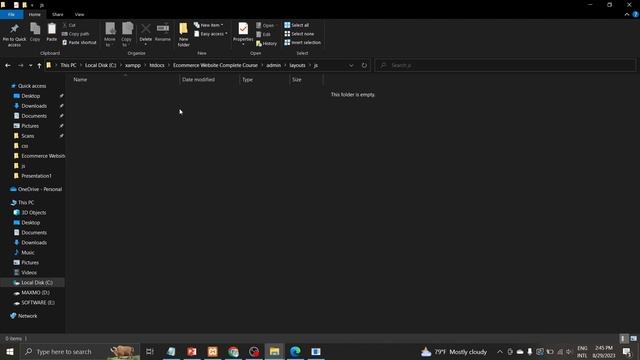This screenshot has width=640, height=360.
Task: Select Quick access in navigation pane
Action: tap(32, 86)
